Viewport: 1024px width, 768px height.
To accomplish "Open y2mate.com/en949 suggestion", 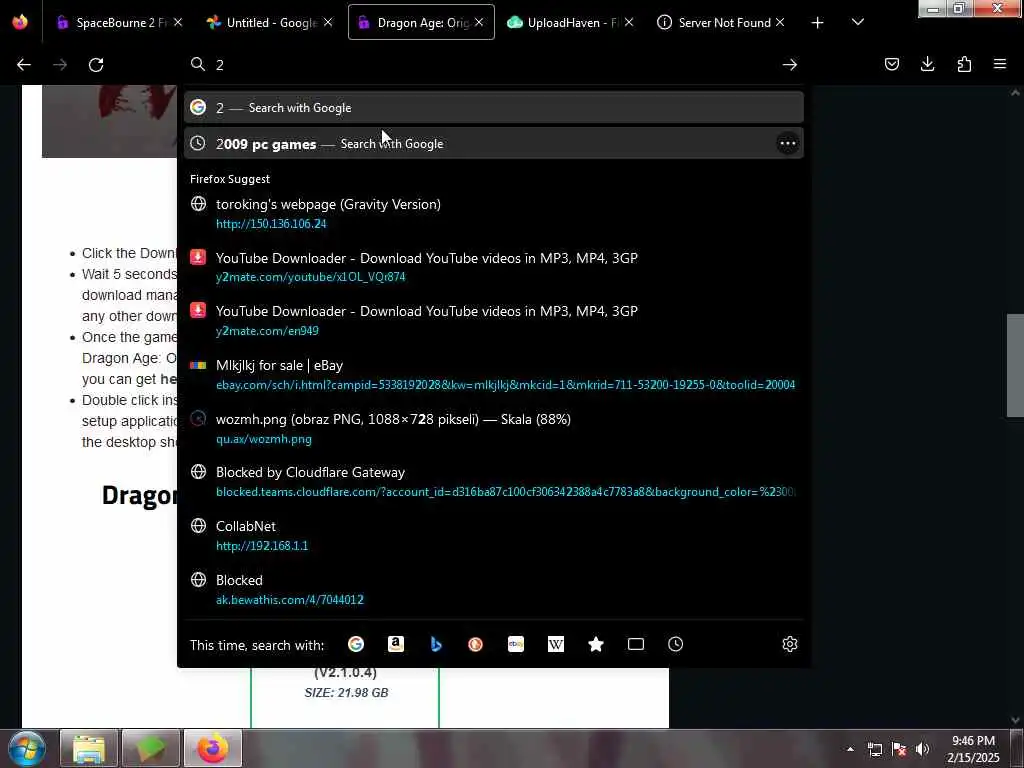I will point(493,321).
